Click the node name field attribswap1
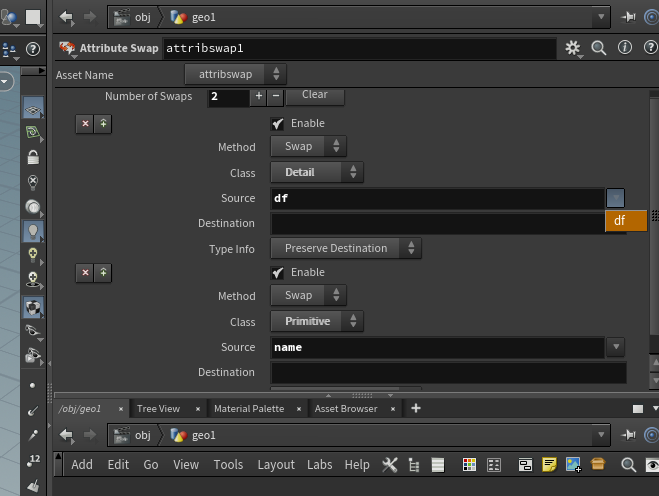 (x=359, y=48)
